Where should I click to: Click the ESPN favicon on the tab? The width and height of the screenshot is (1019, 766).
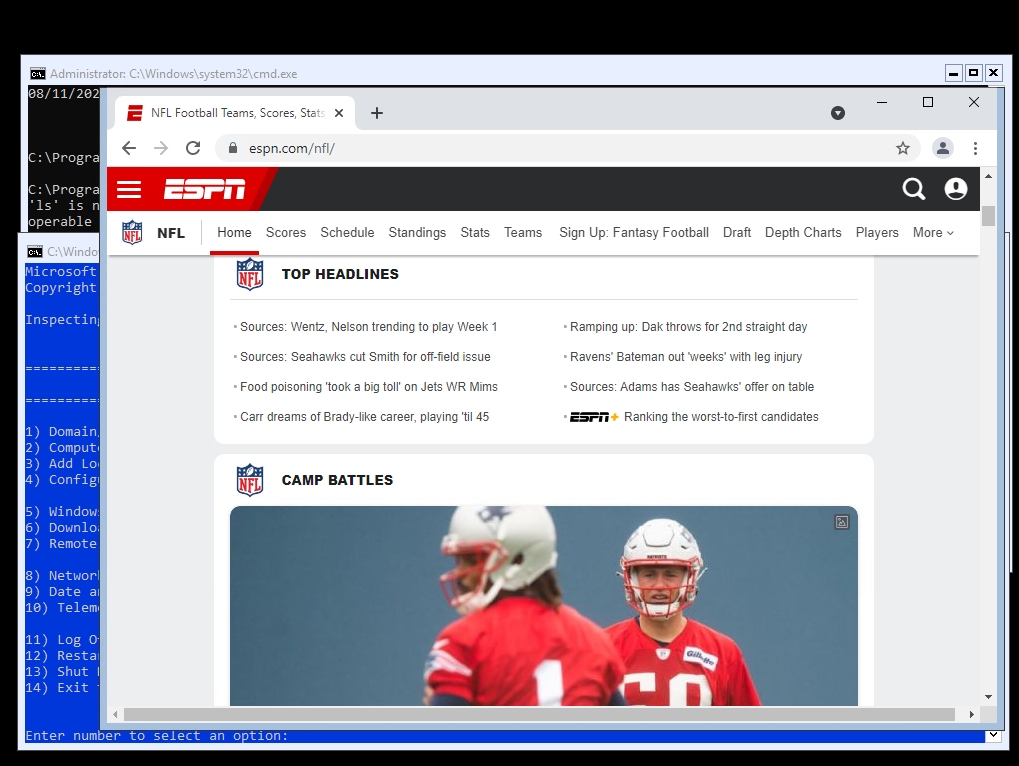[x=135, y=113]
